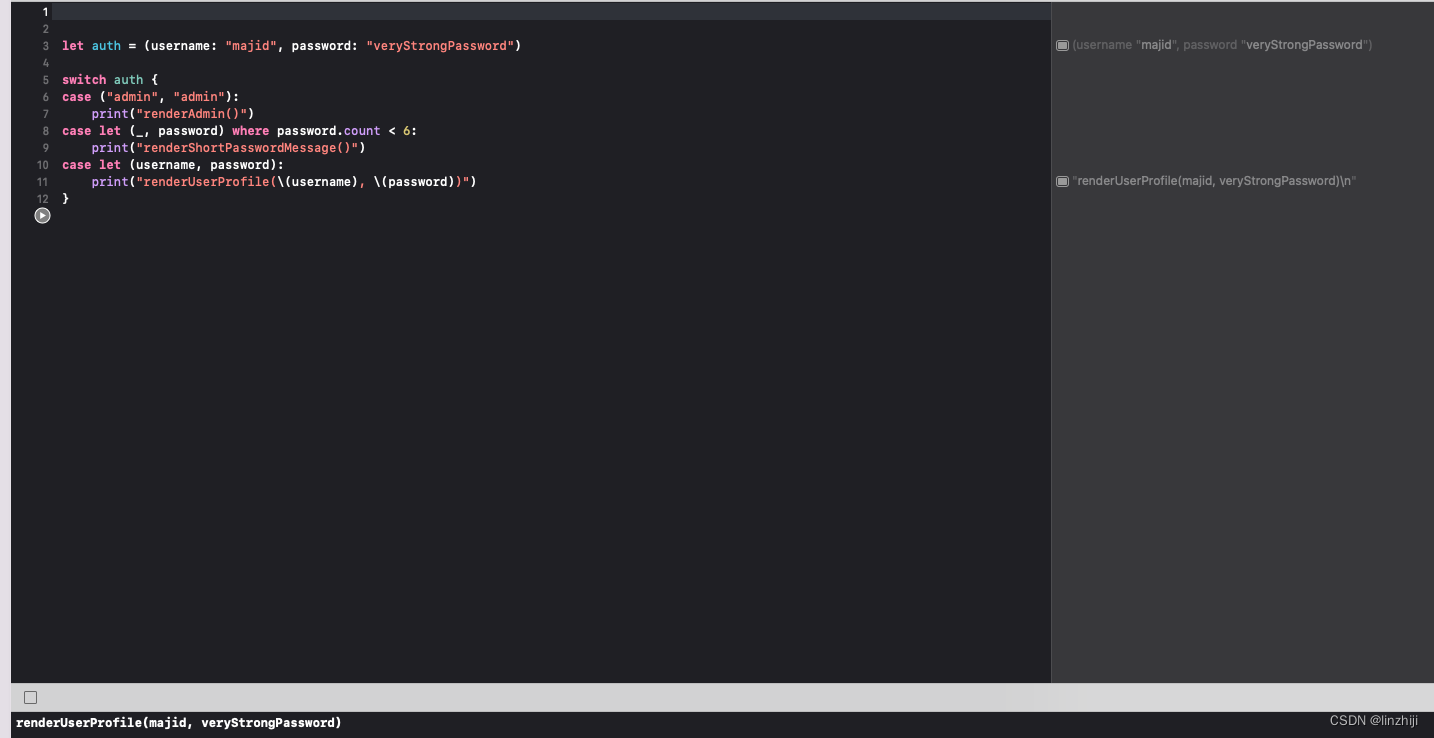Screen dimensions: 1434x738
Task: Click line number 7 gutter to set breakpoint
Action: [45, 113]
